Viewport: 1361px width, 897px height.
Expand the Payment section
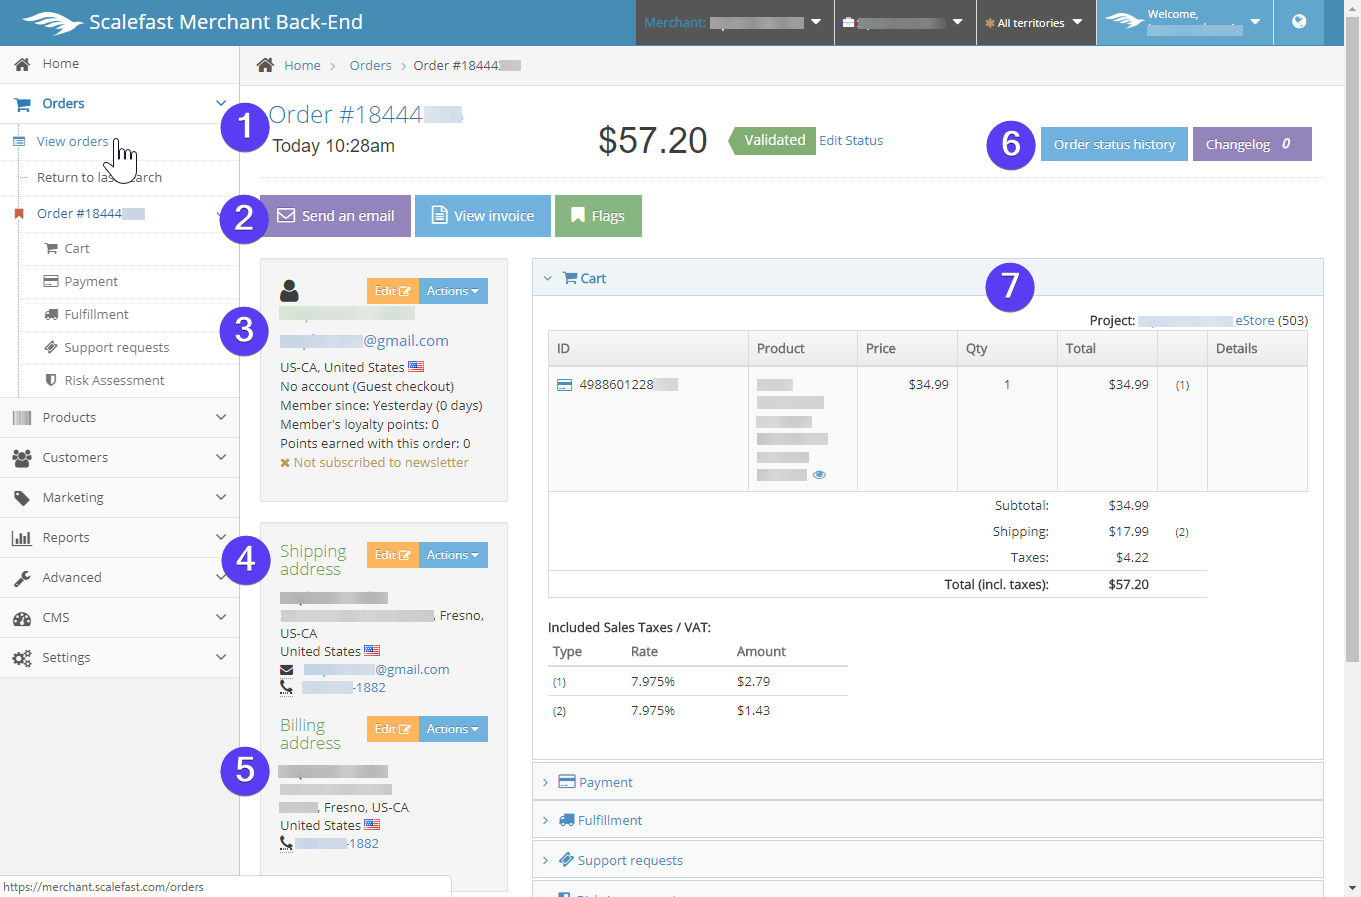[x=605, y=782]
